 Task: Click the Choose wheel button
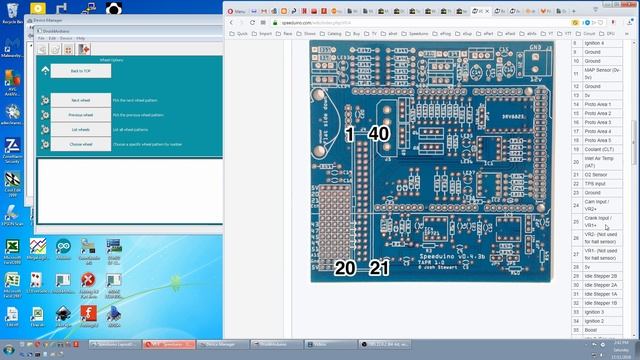click(81, 144)
